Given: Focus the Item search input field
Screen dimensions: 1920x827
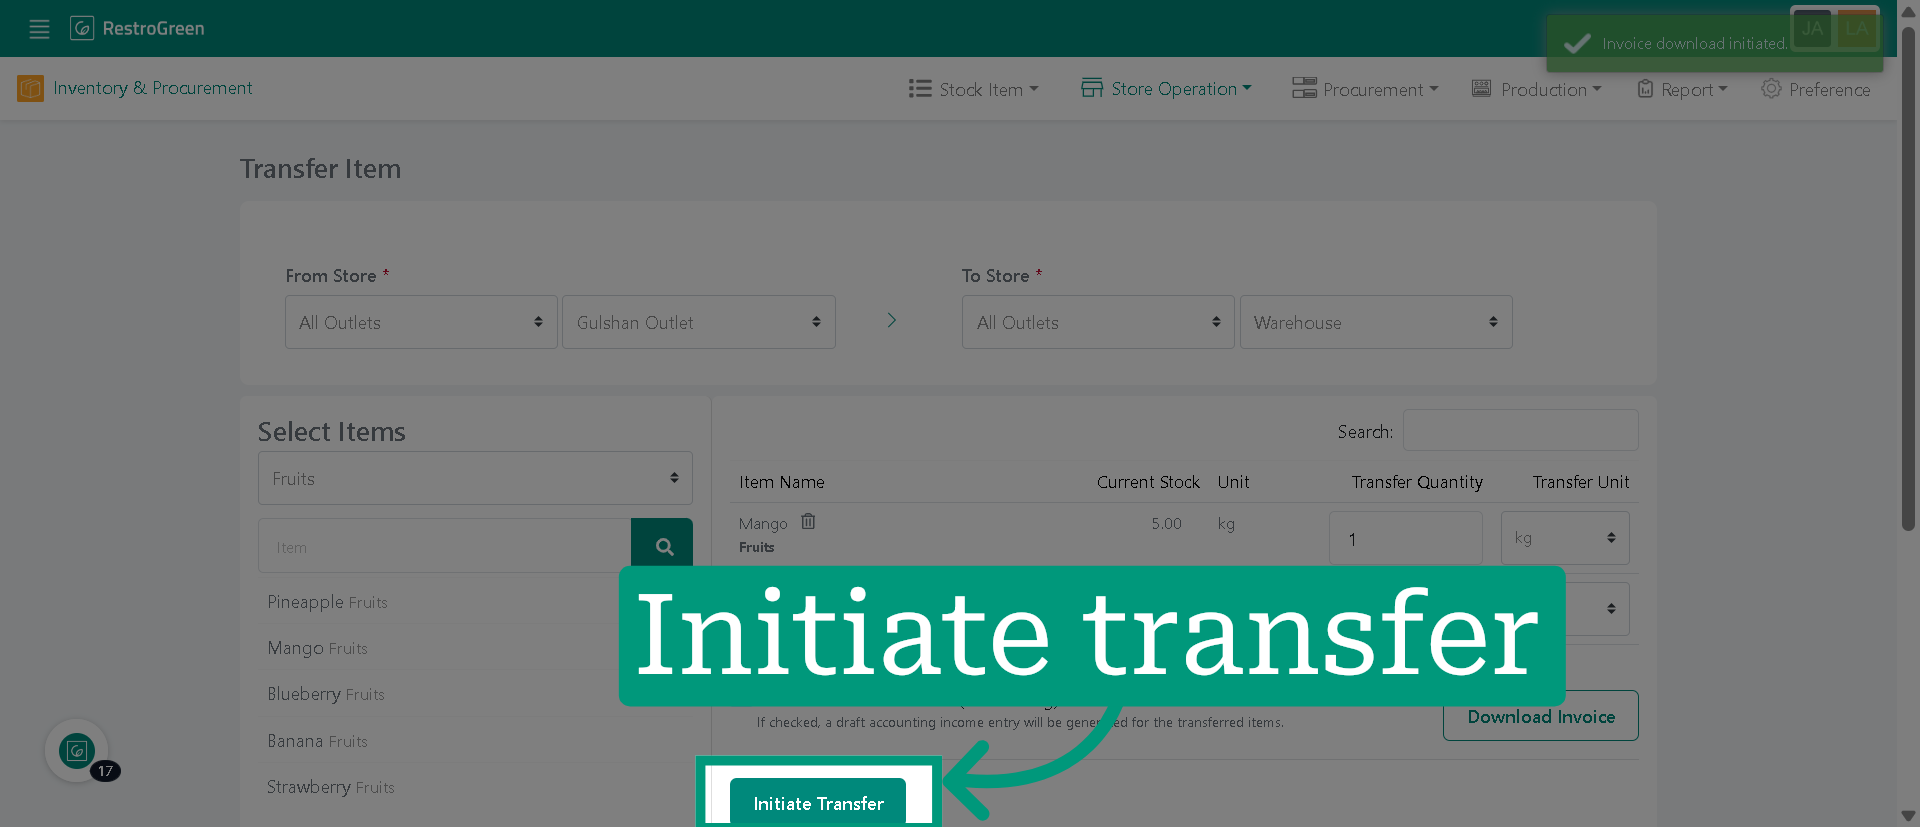Looking at the screenshot, I should 444,546.
